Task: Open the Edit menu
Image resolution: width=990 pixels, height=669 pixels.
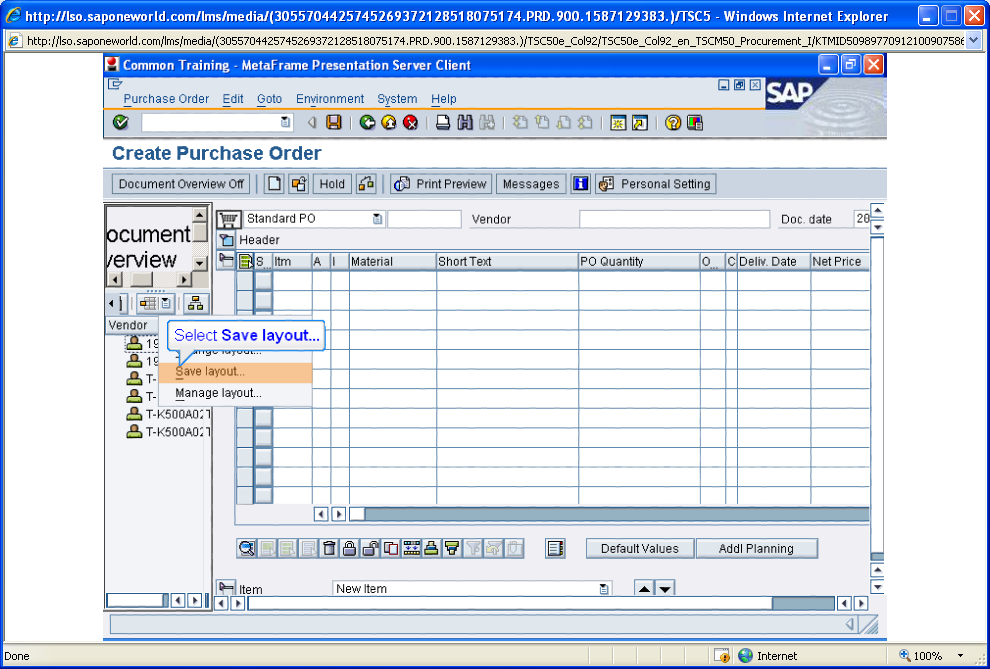Action: tap(233, 99)
